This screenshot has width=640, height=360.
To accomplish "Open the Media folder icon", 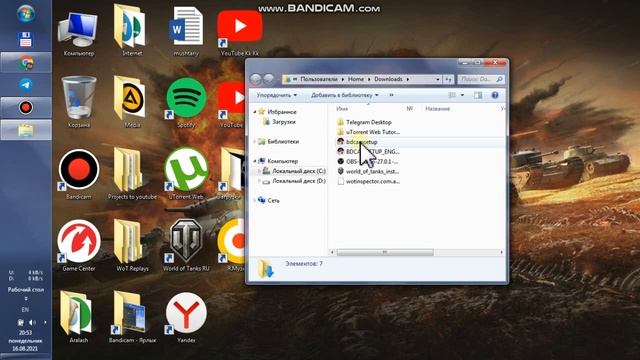I will pyautogui.click(x=132, y=101).
